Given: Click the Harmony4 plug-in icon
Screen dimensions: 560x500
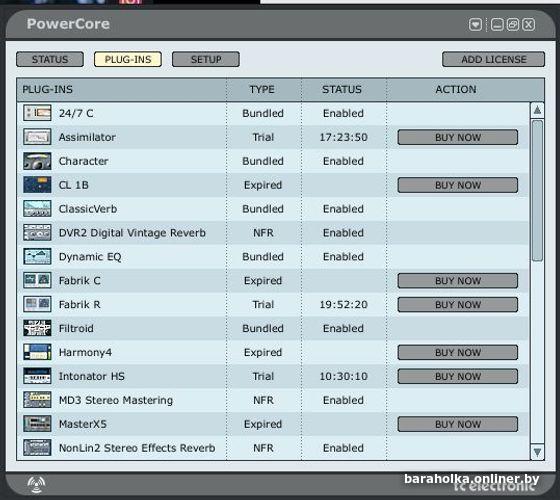Looking at the screenshot, I should coord(37,352).
